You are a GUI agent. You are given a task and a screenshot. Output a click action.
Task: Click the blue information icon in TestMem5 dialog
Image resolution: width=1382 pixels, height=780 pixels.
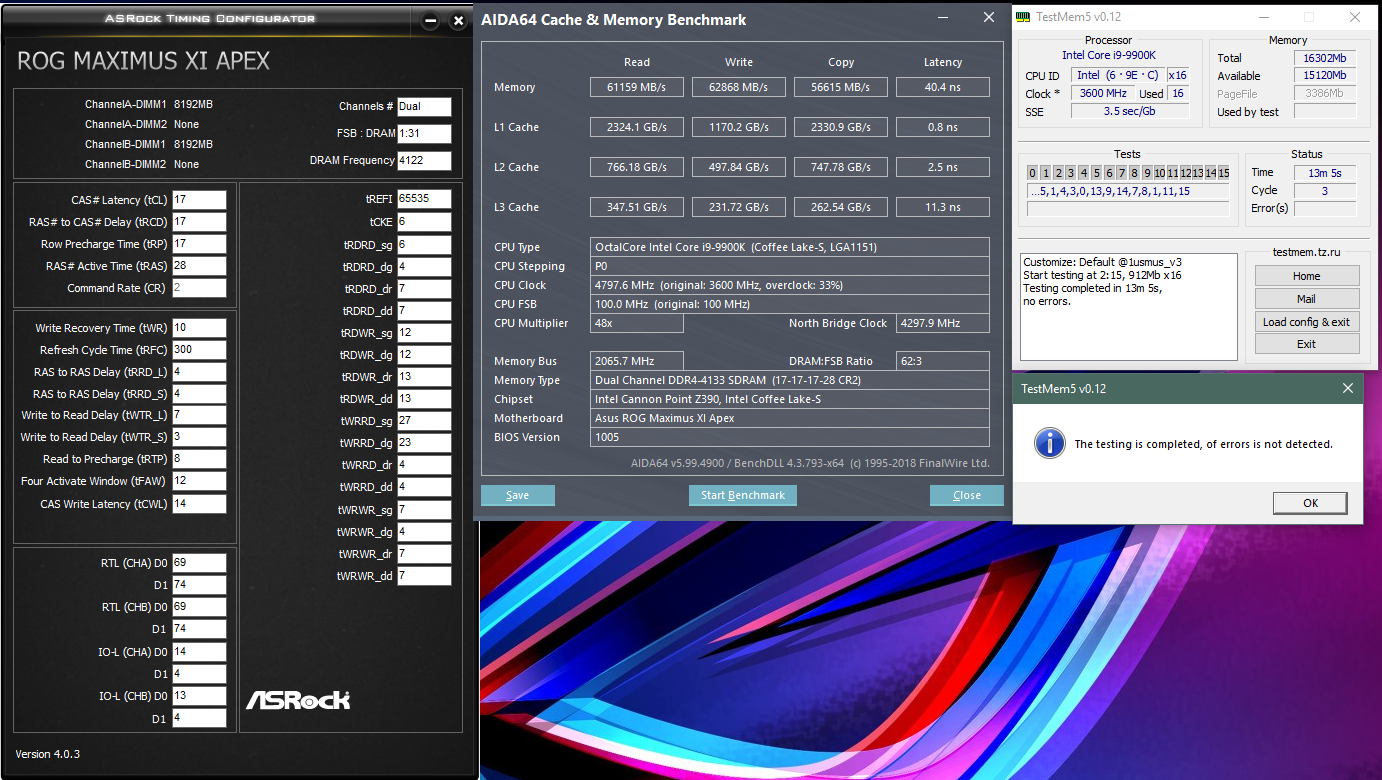(1048, 443)
